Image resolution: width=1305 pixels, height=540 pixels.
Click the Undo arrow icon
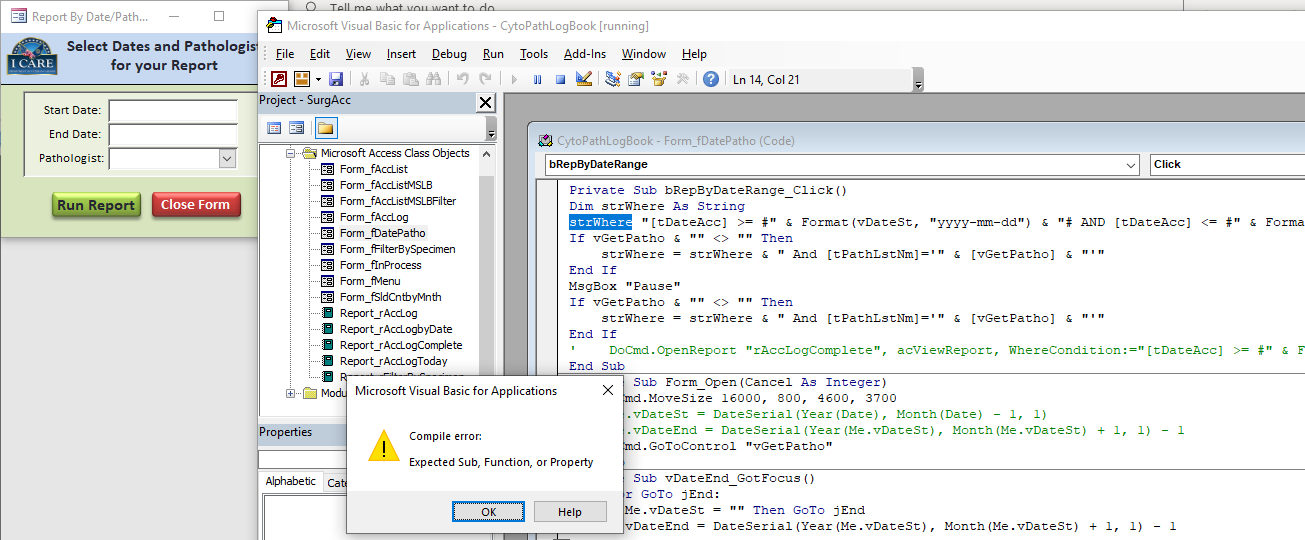462,79
